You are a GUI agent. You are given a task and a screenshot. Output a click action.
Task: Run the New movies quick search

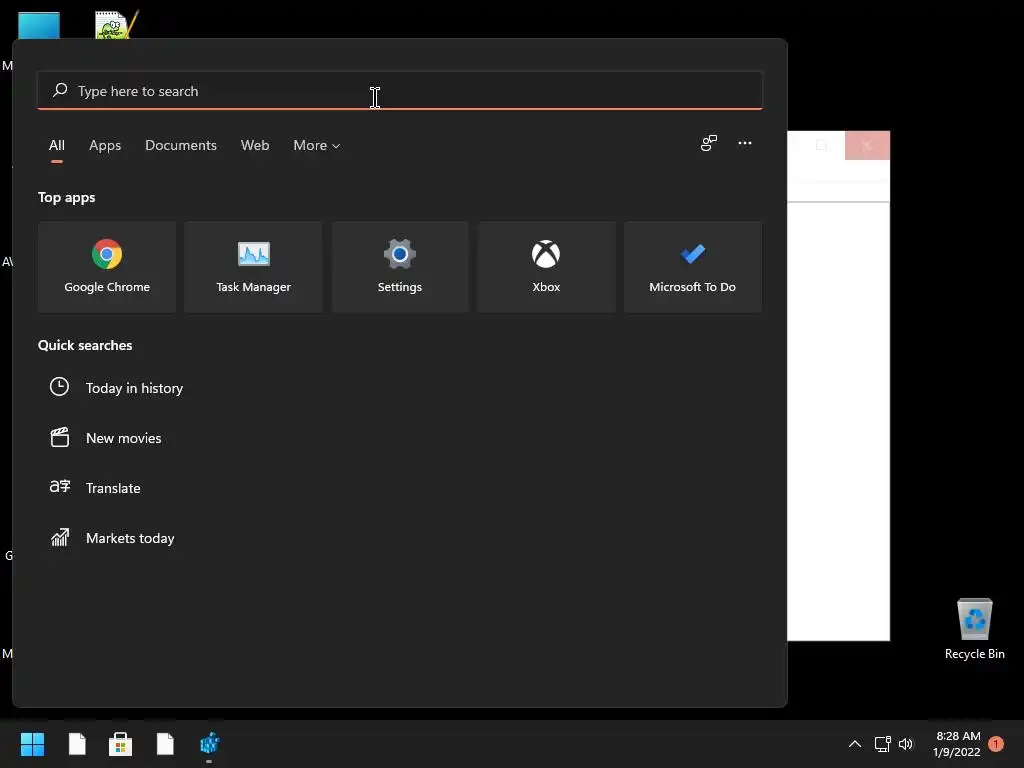click(x=123, y=438)
